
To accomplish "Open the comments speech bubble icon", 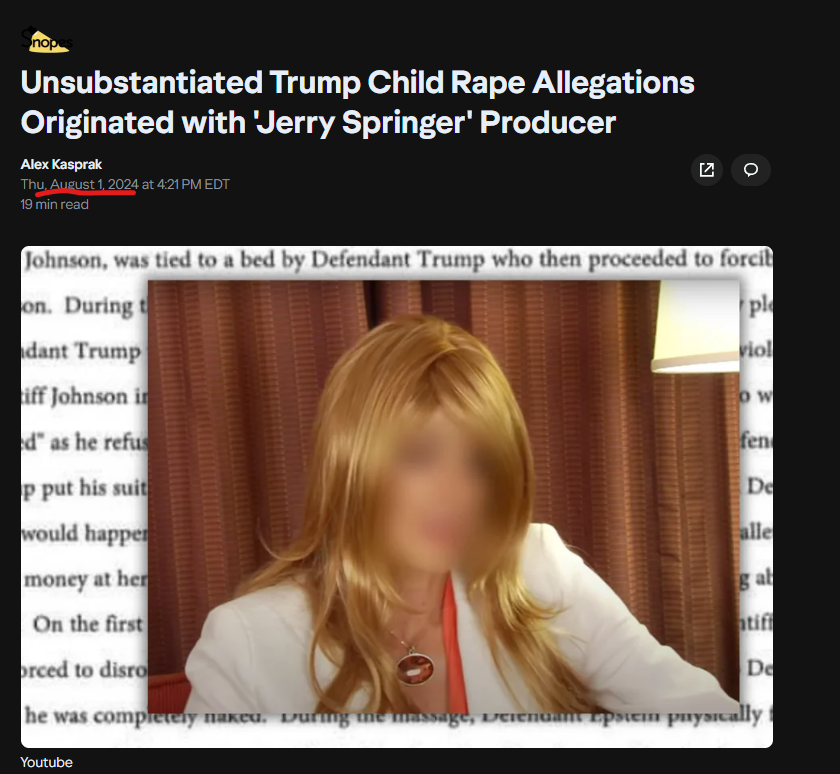I will coord(751,170).
